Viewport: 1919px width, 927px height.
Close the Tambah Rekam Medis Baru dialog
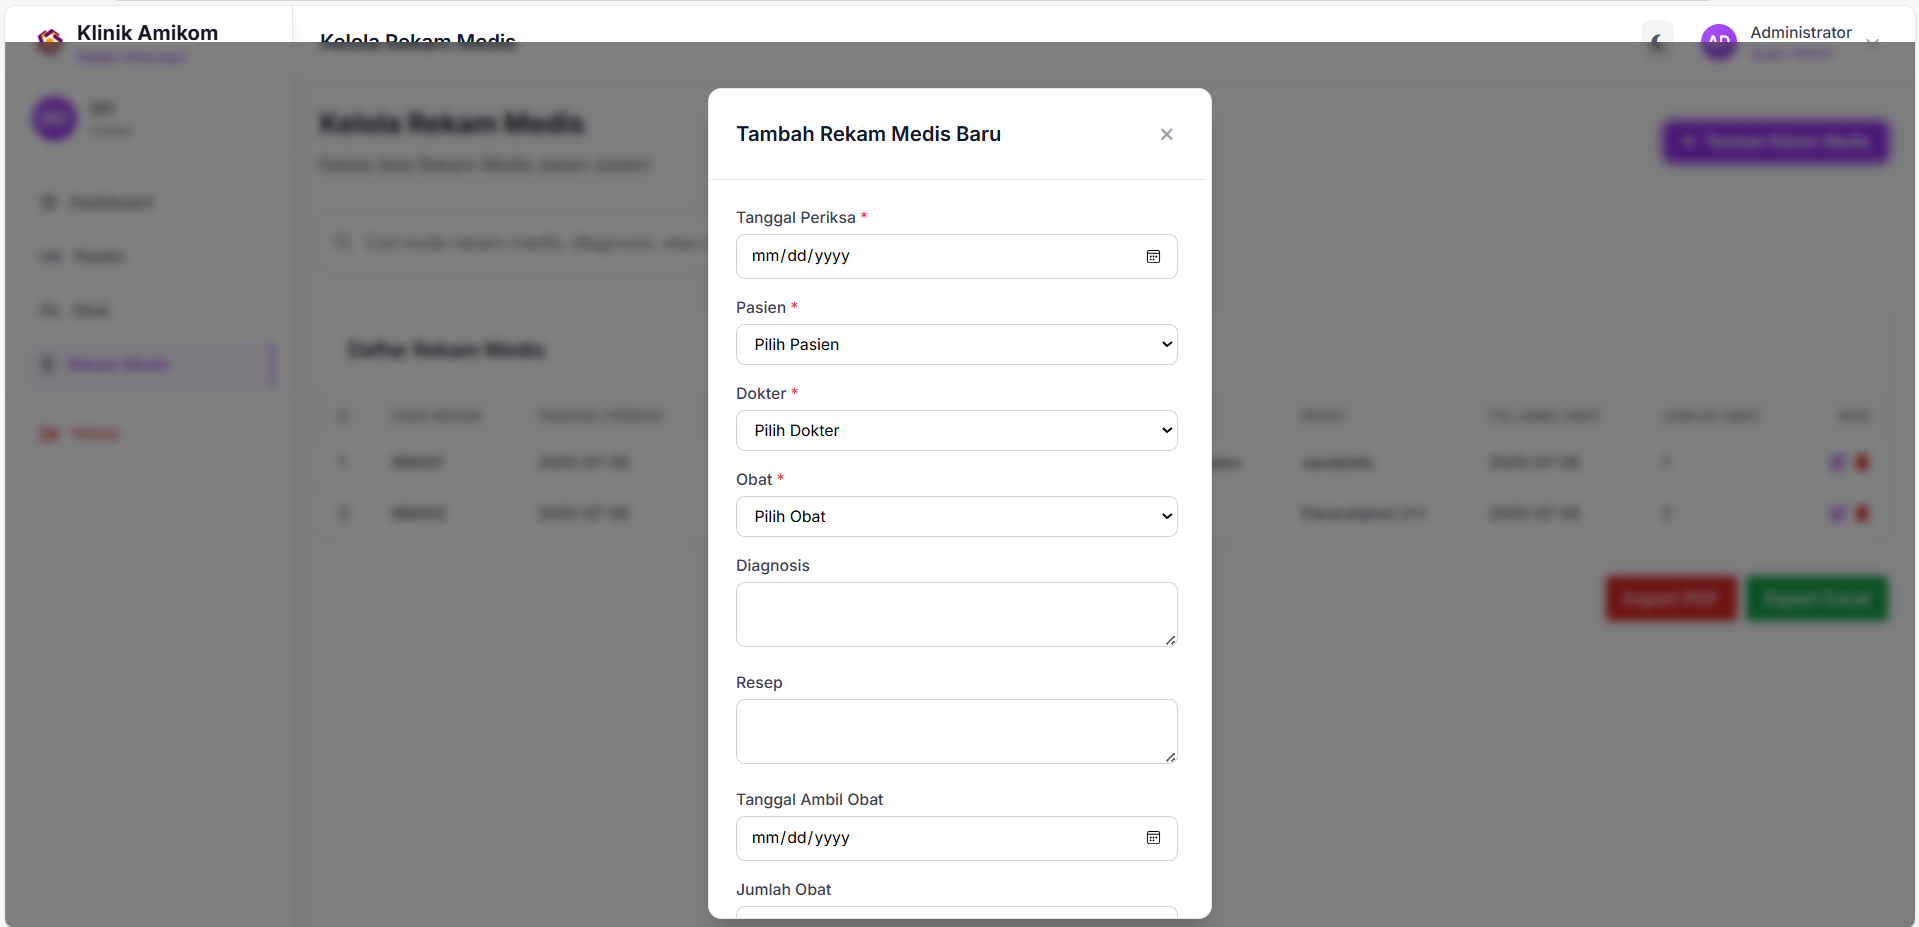1166,134
